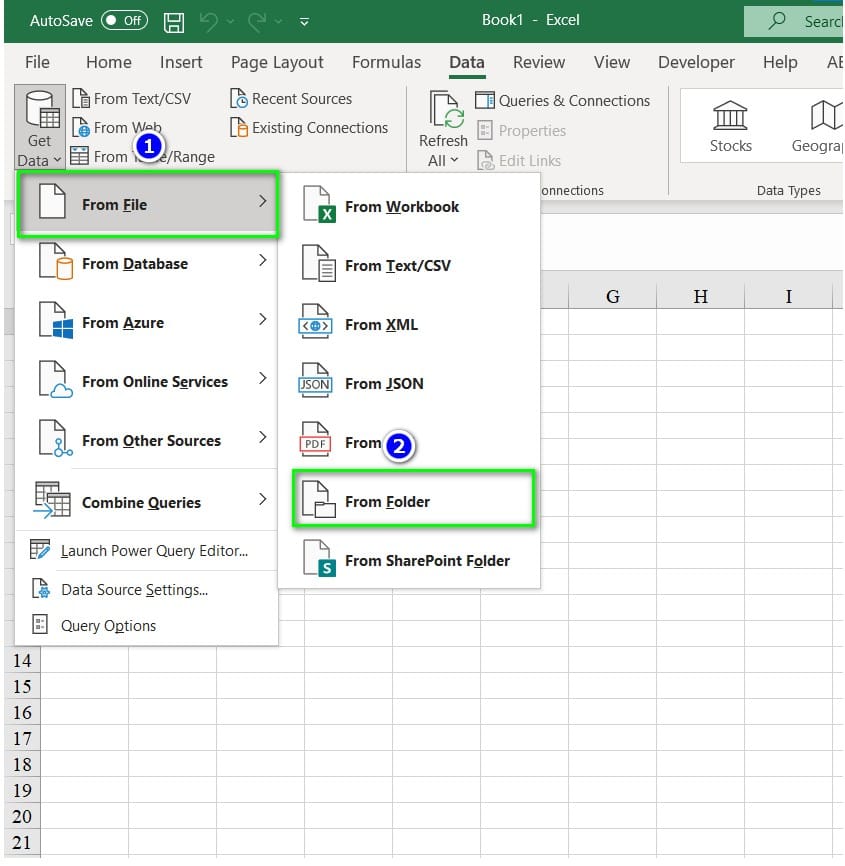Click the Undo arrow icon
Screen dimensions: 845x866
pyautogui.click(x=208, y=22)
